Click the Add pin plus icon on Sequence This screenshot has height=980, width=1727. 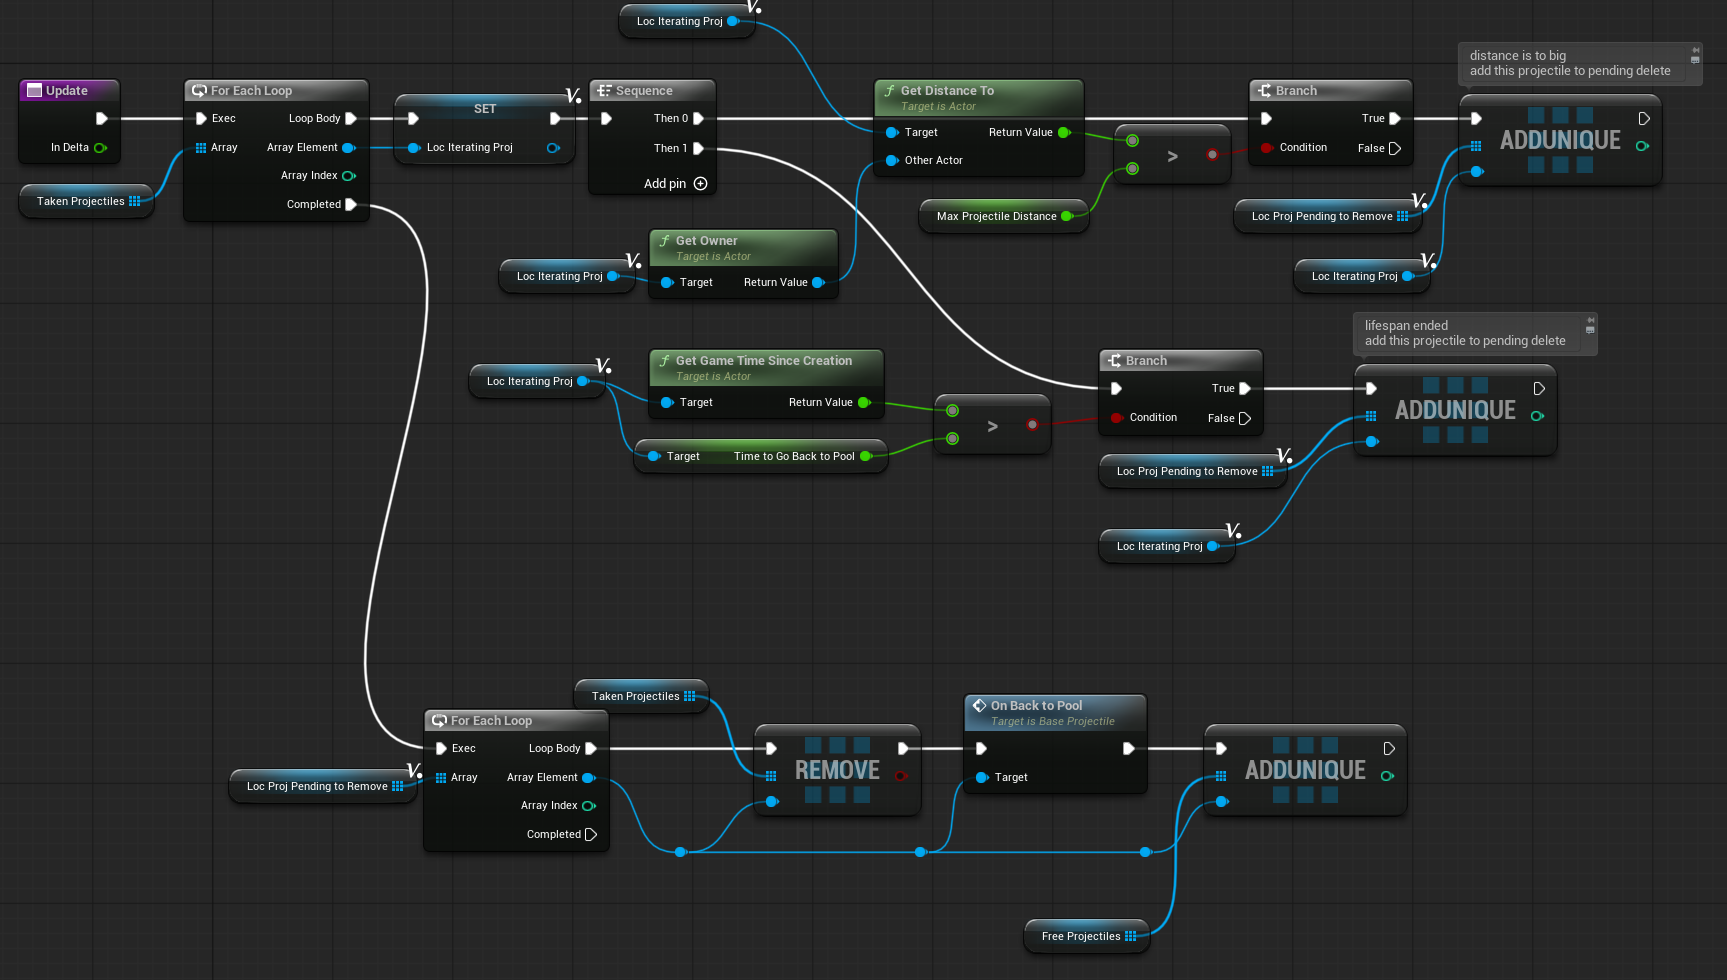point(700,184)
